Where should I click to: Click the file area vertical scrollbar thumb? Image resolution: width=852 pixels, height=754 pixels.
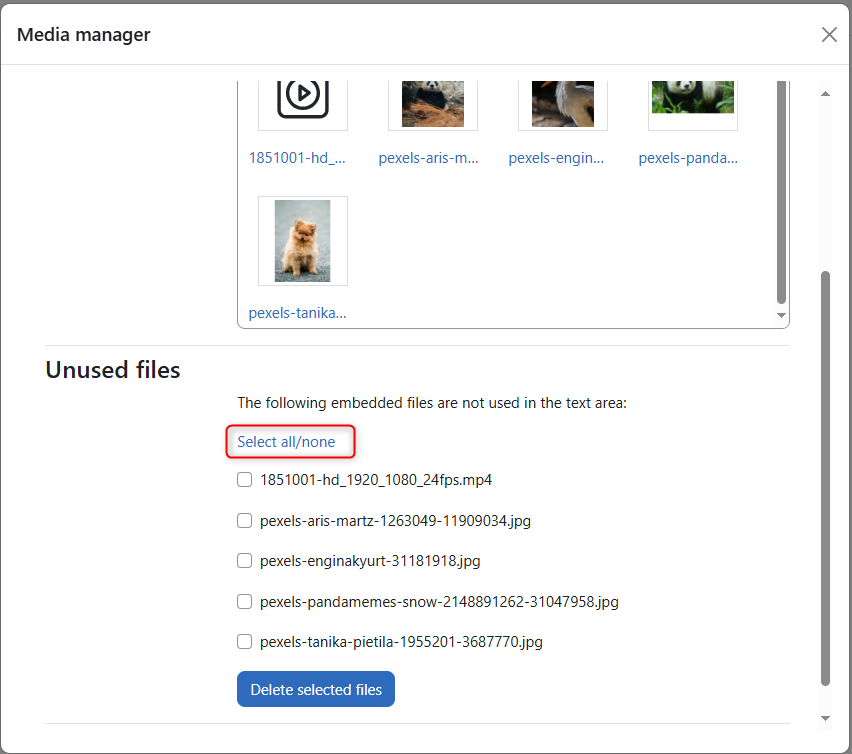(x=781, y=192)
